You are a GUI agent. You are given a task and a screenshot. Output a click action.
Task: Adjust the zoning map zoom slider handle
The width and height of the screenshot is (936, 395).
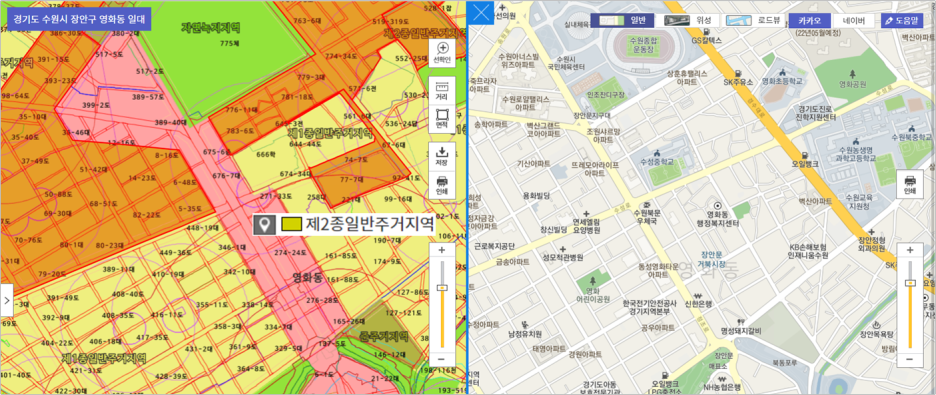coord(442,288)
